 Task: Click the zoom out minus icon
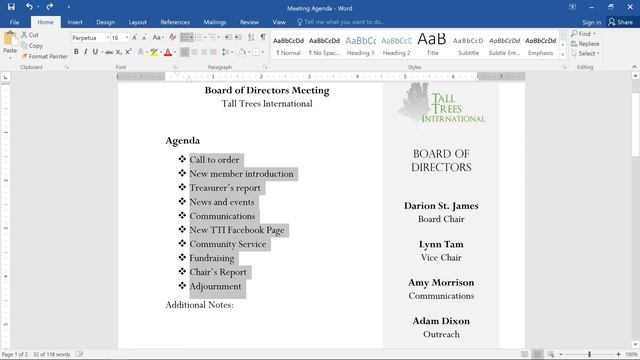coord(561,354)
